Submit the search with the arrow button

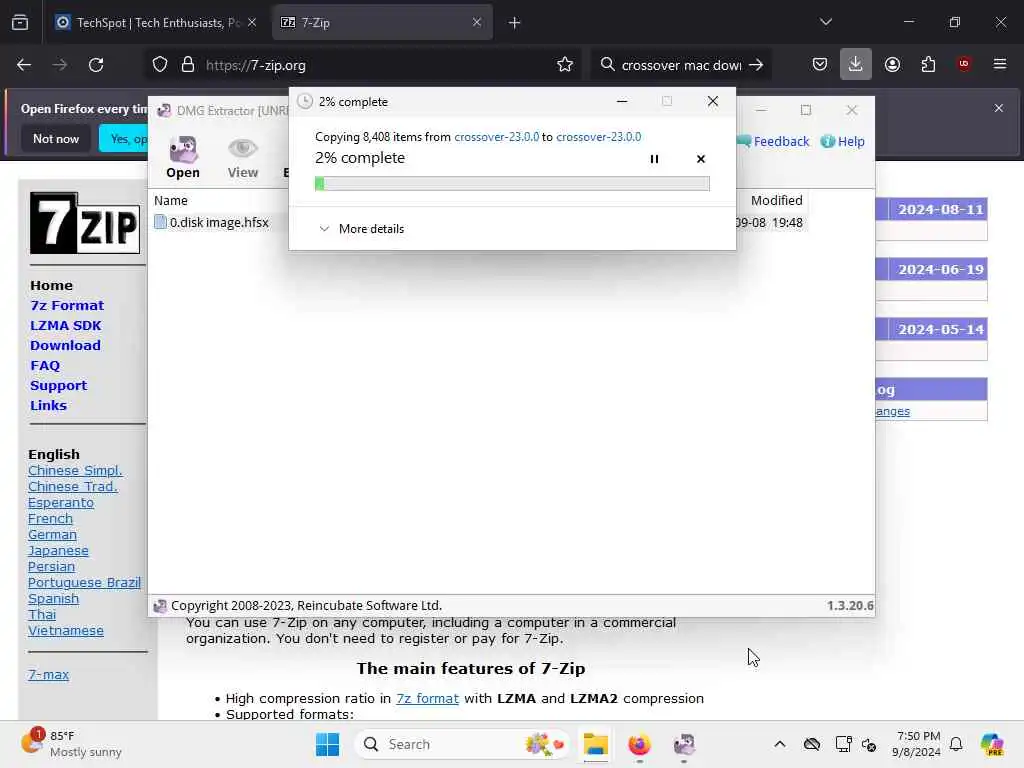756,65
